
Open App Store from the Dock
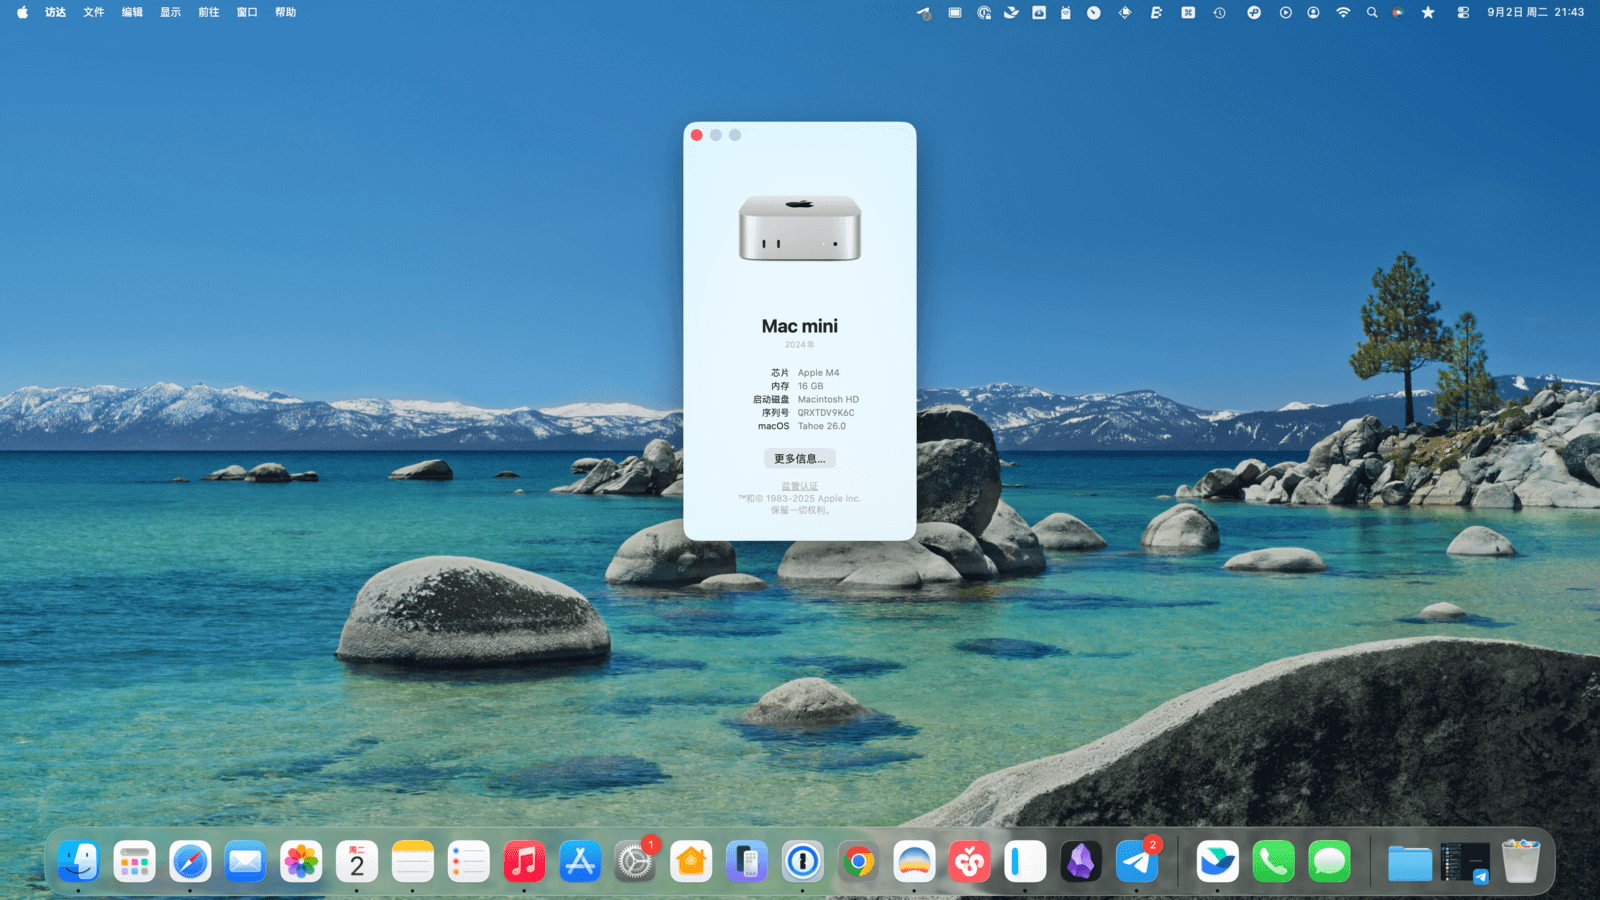click(x=580, y=861)
